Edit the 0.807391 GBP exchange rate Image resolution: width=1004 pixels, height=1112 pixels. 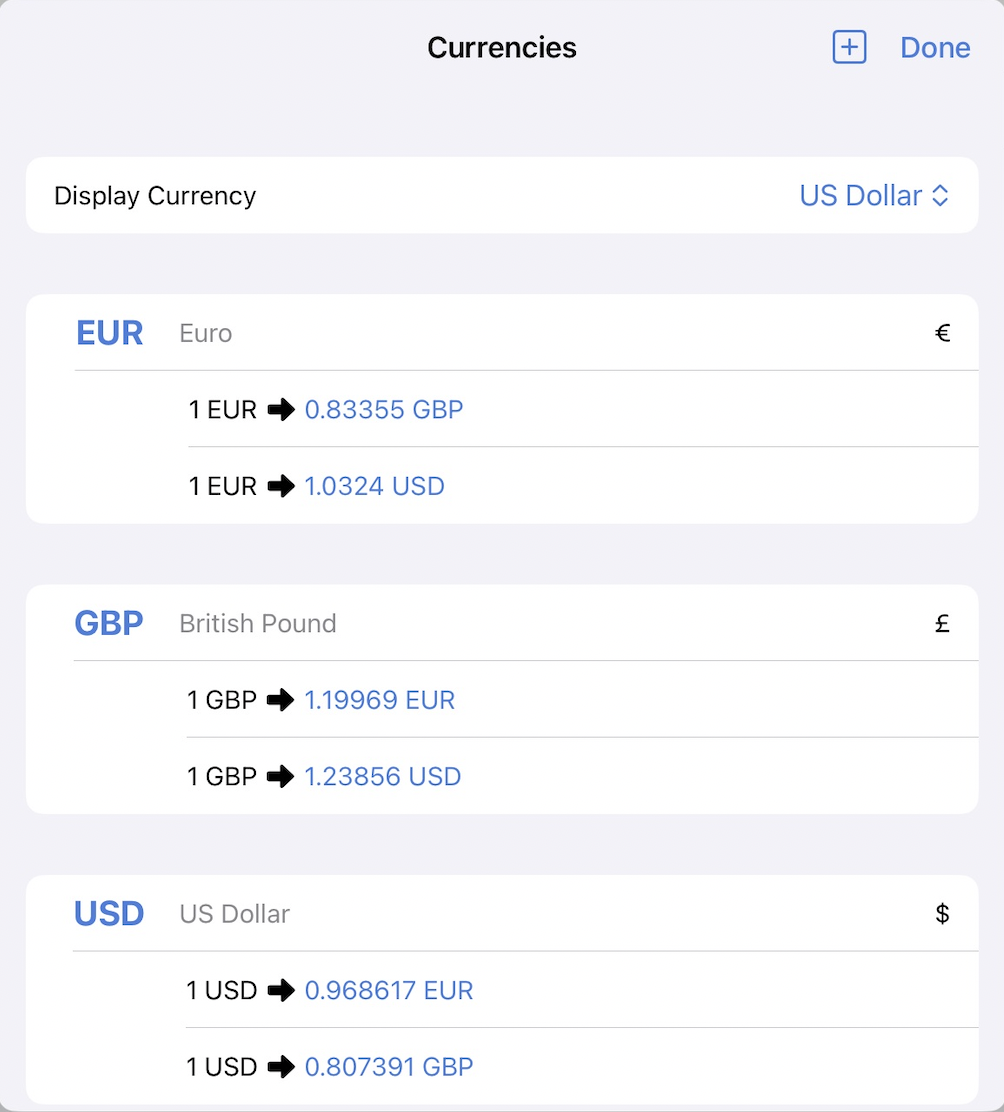[x=388, y=1067]
